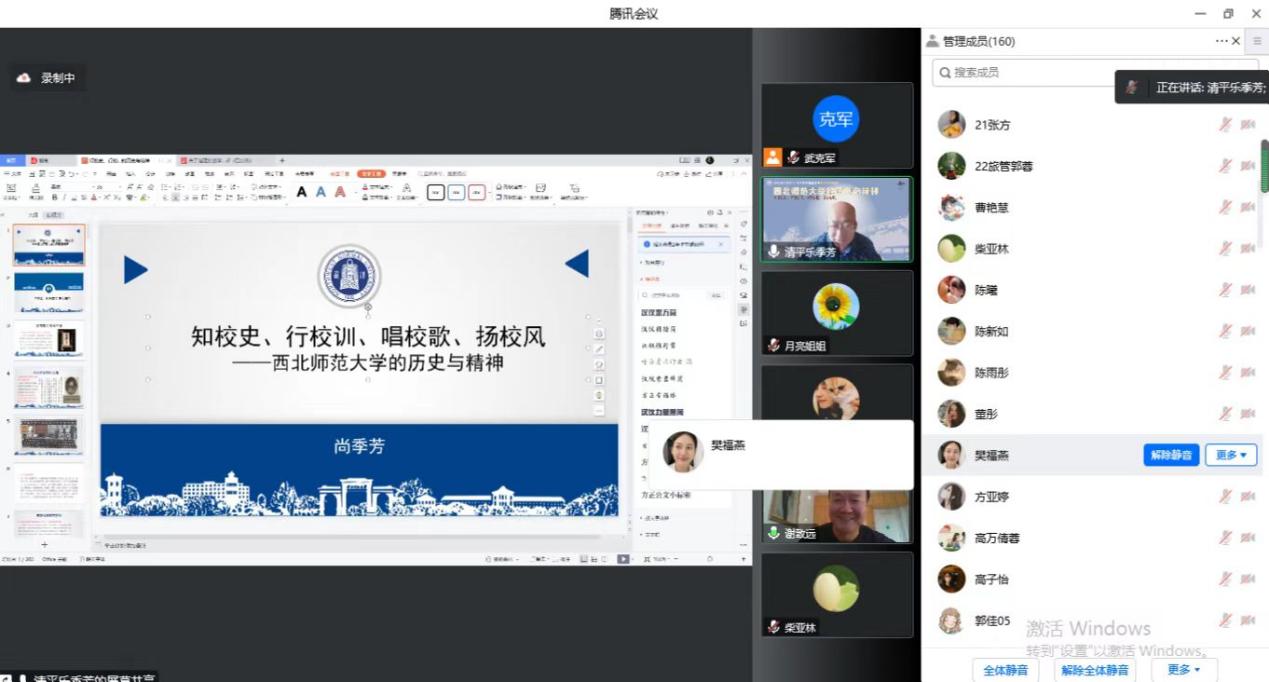Toggle microphone mute for 柴亚林 in member list

(x=1224, y=249)
